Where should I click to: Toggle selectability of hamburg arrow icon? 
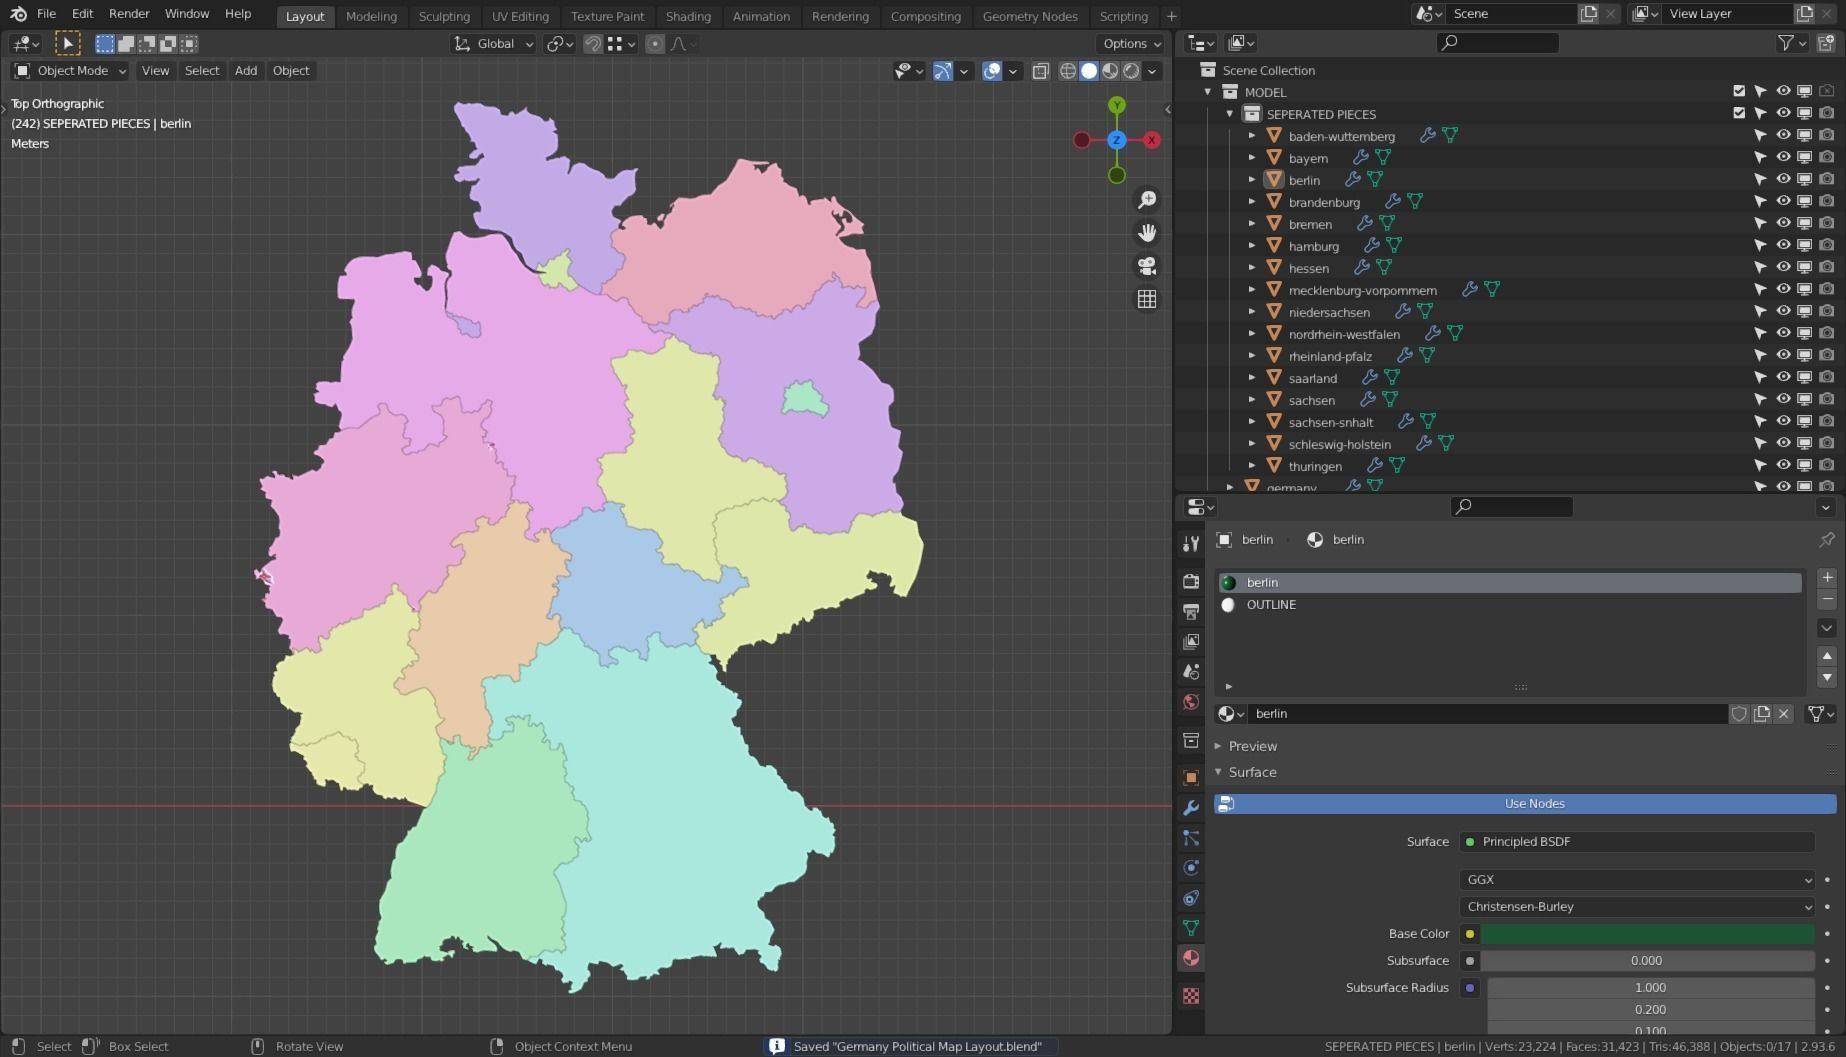(1761, 245)
